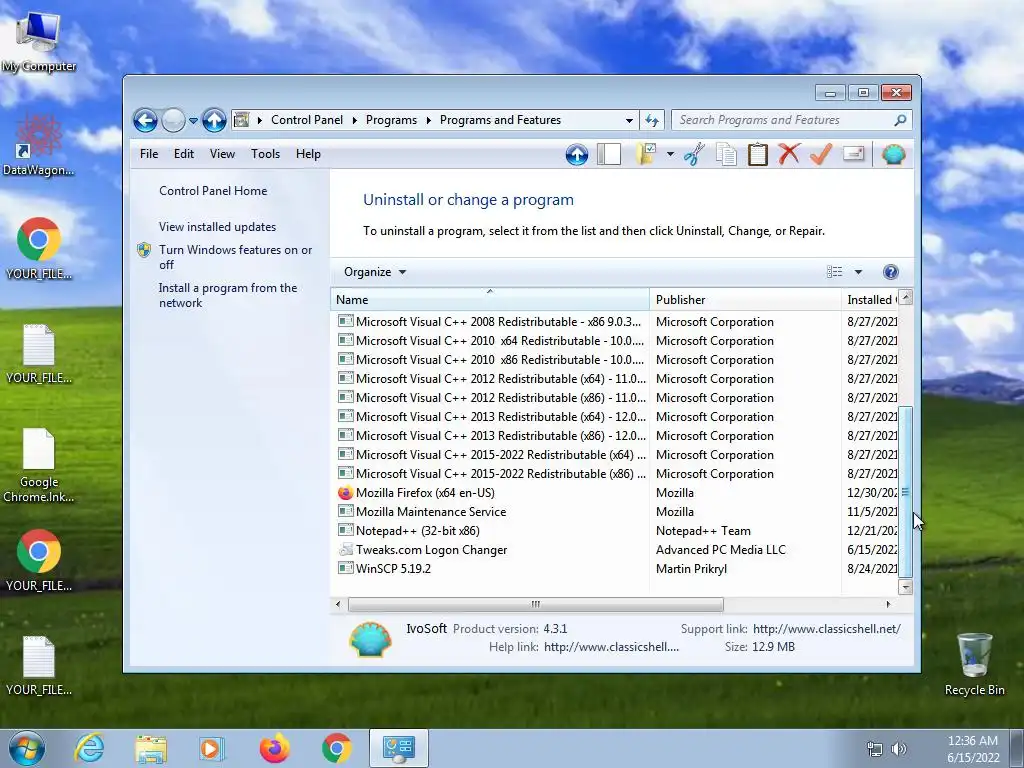This screenshot has width=1024, height=768.
Task: Click Install a program from the network
Action: pos(227,295)
